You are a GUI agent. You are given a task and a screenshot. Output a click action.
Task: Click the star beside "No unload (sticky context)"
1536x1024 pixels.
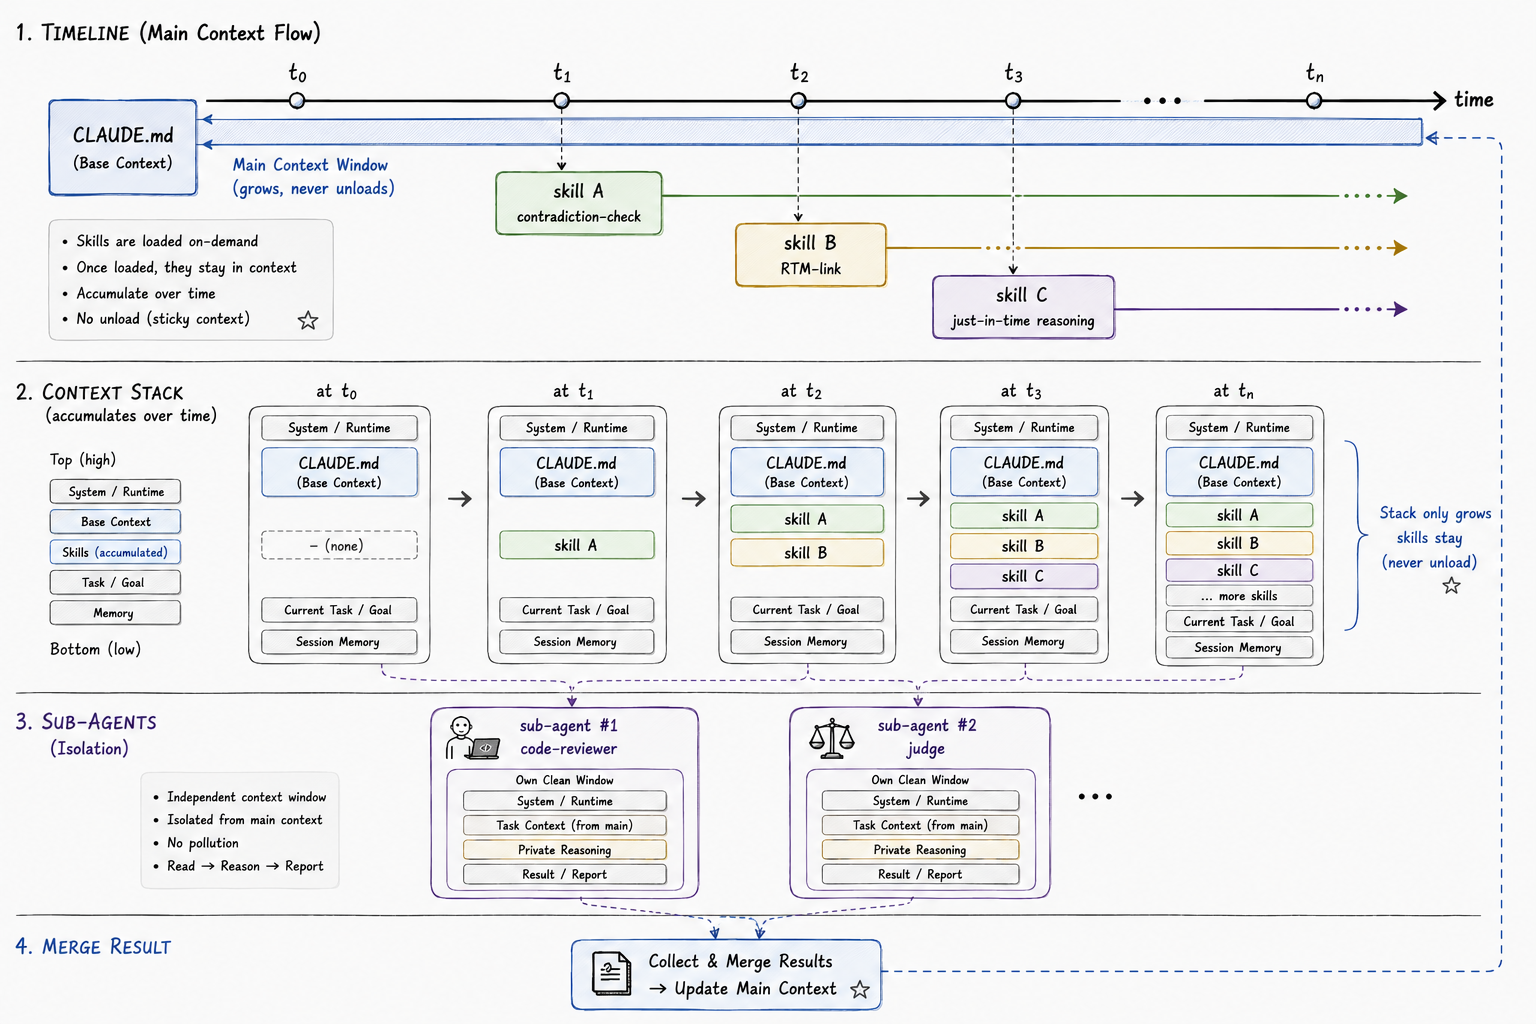click(x=308, y=320)
